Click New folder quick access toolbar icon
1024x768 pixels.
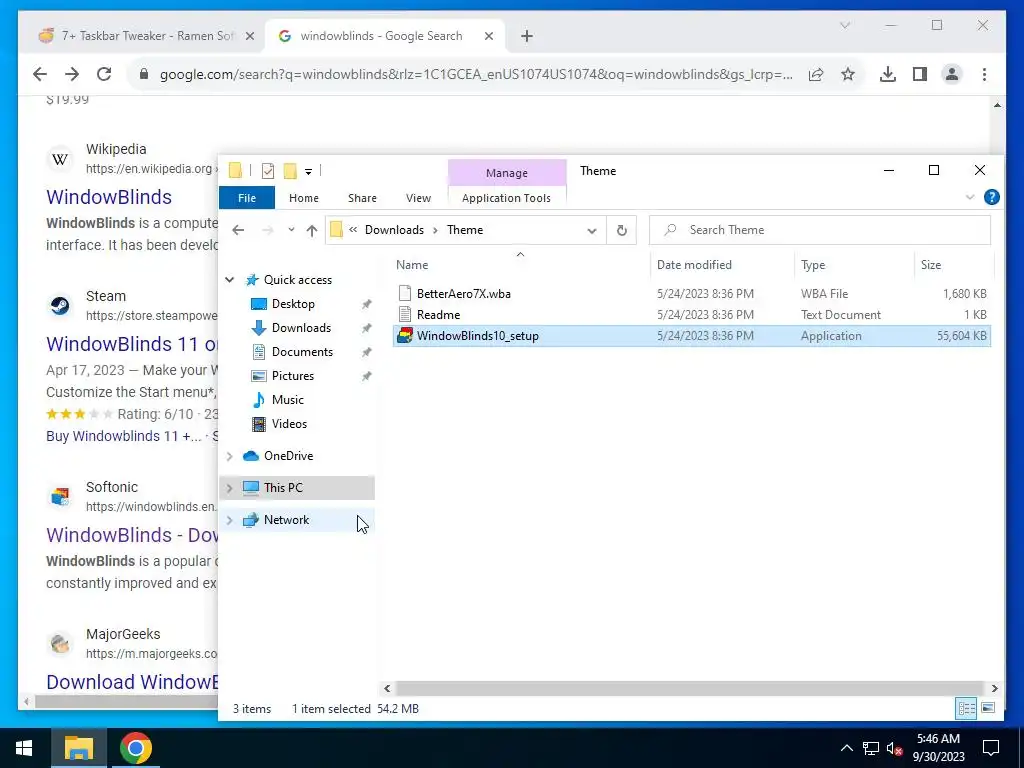pyautogui.click(x=290, y=171)
